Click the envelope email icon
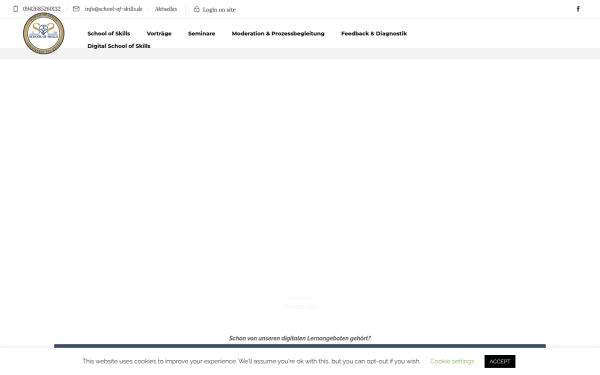Viewport: 600px width, 375px height. 76,9
